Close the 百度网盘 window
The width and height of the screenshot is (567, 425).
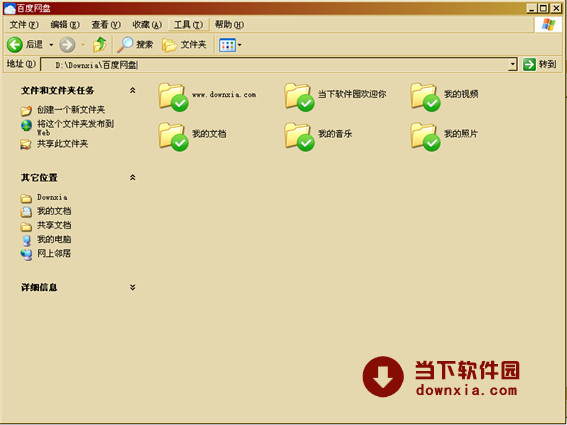click(x=556, y=8)
